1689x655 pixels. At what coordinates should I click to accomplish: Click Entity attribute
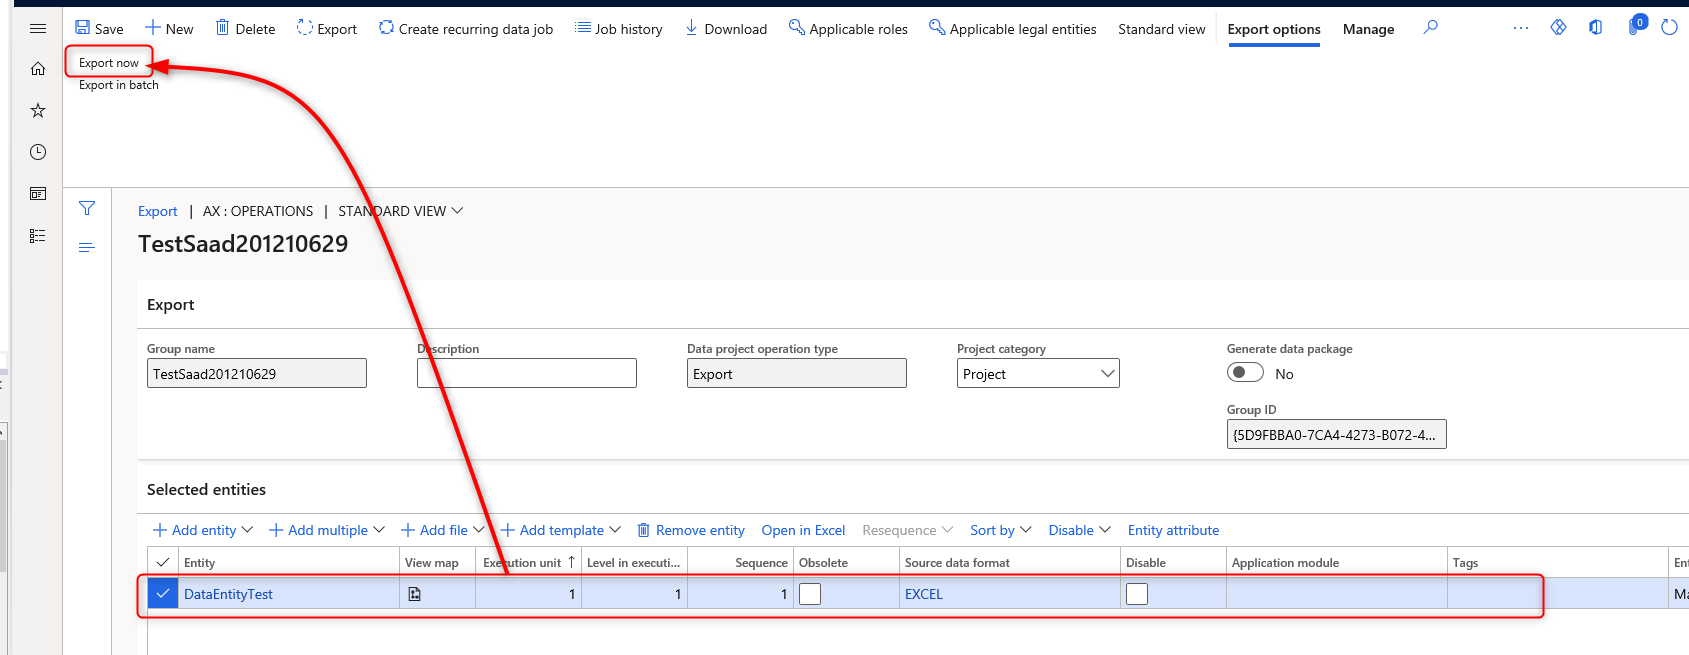pos(1174,530)
